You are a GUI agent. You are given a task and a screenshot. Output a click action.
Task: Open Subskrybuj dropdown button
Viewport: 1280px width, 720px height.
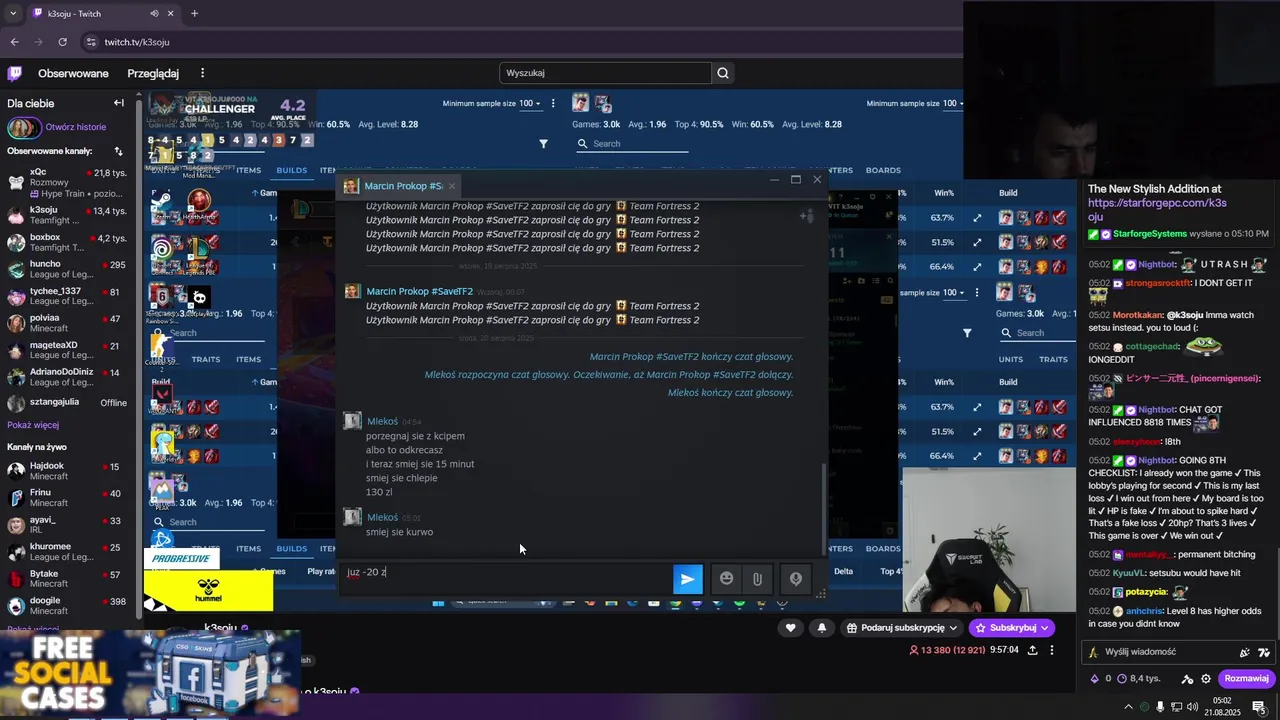coord(1012,628)
